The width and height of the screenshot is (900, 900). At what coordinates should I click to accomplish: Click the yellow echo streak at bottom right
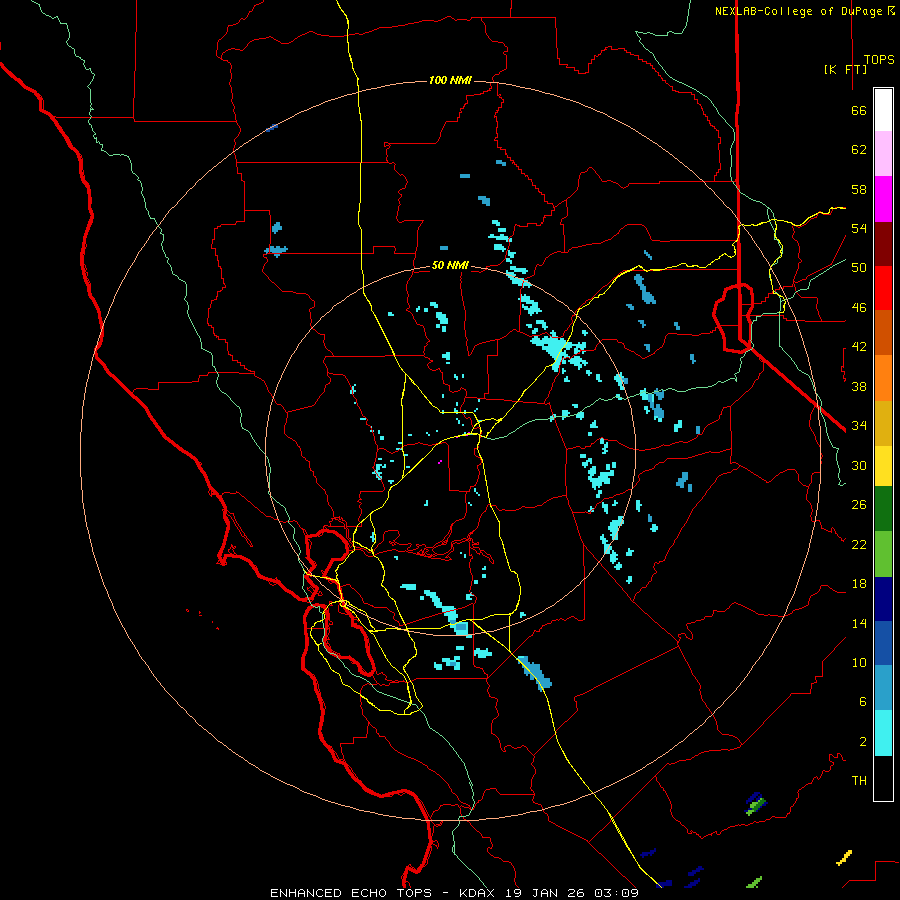pos(844,858)
